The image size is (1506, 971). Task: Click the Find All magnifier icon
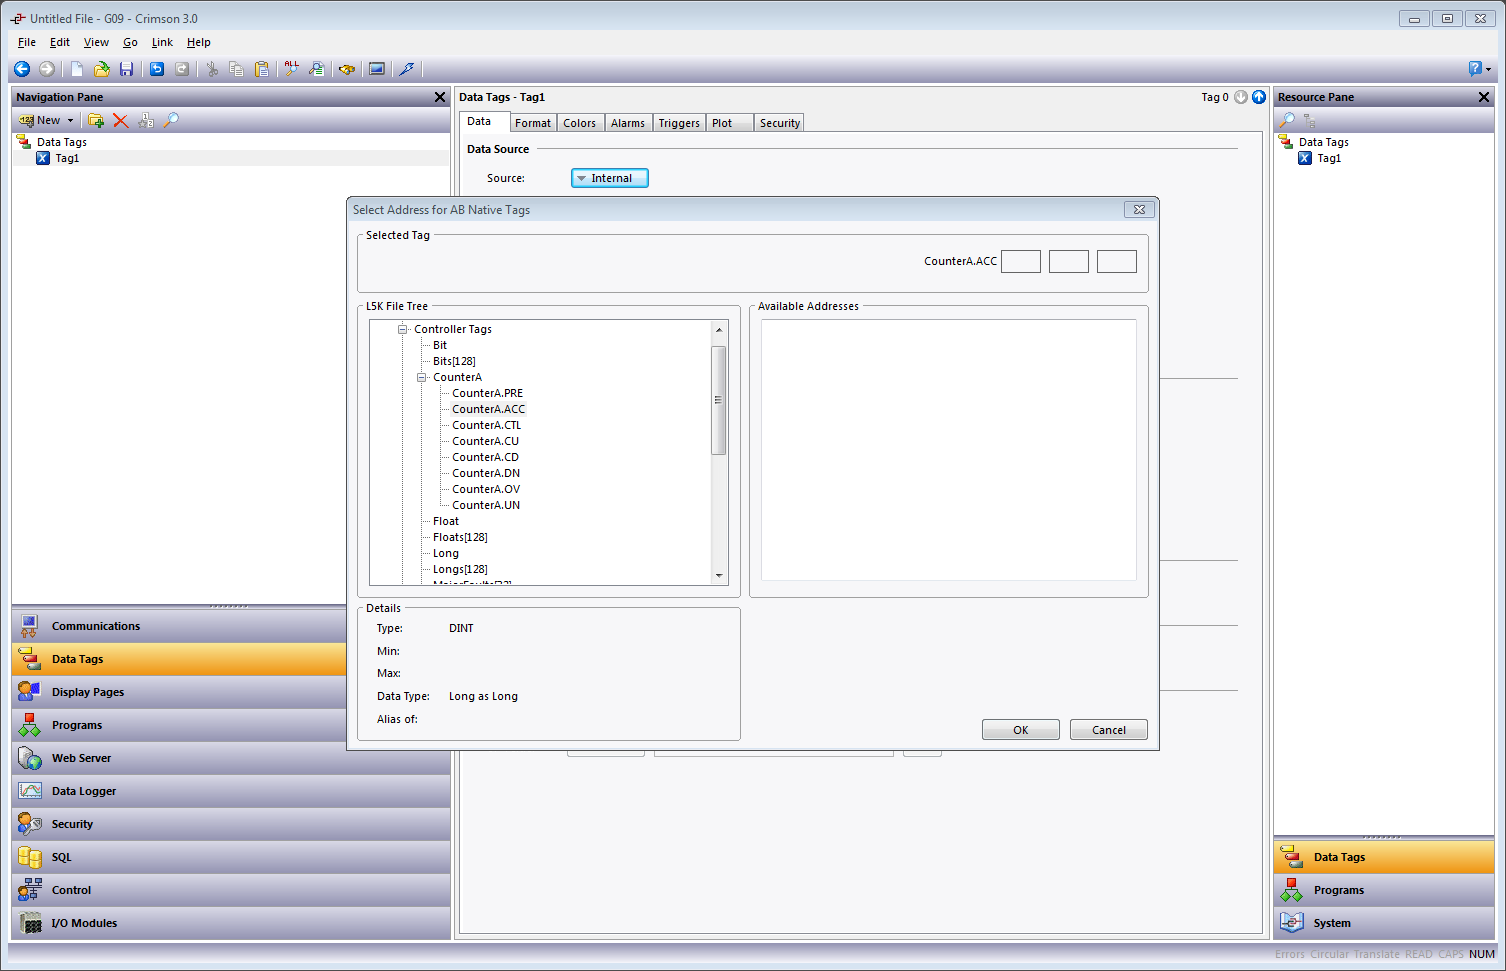[292, 69]
